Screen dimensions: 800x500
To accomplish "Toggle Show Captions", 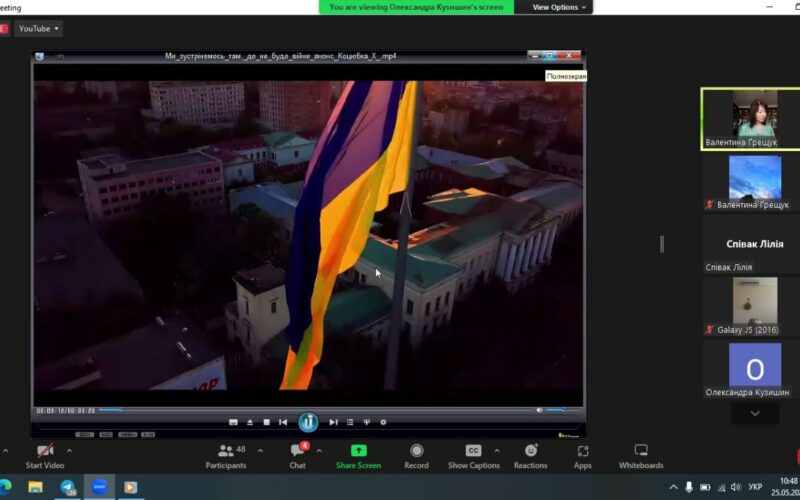I will click(x=473, y=456).
